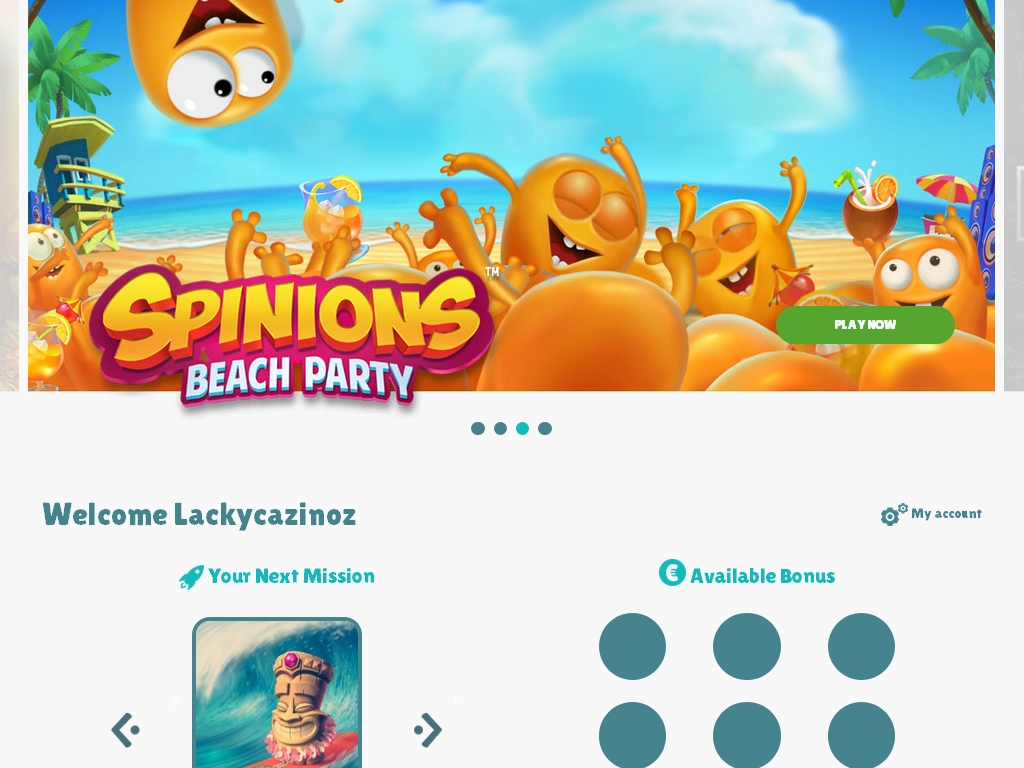Image resolution: width=1024 pixels, height=768 pixels.
Task: Click the My account gear icon
Action: pyautogui.click(x=893, y=514)
